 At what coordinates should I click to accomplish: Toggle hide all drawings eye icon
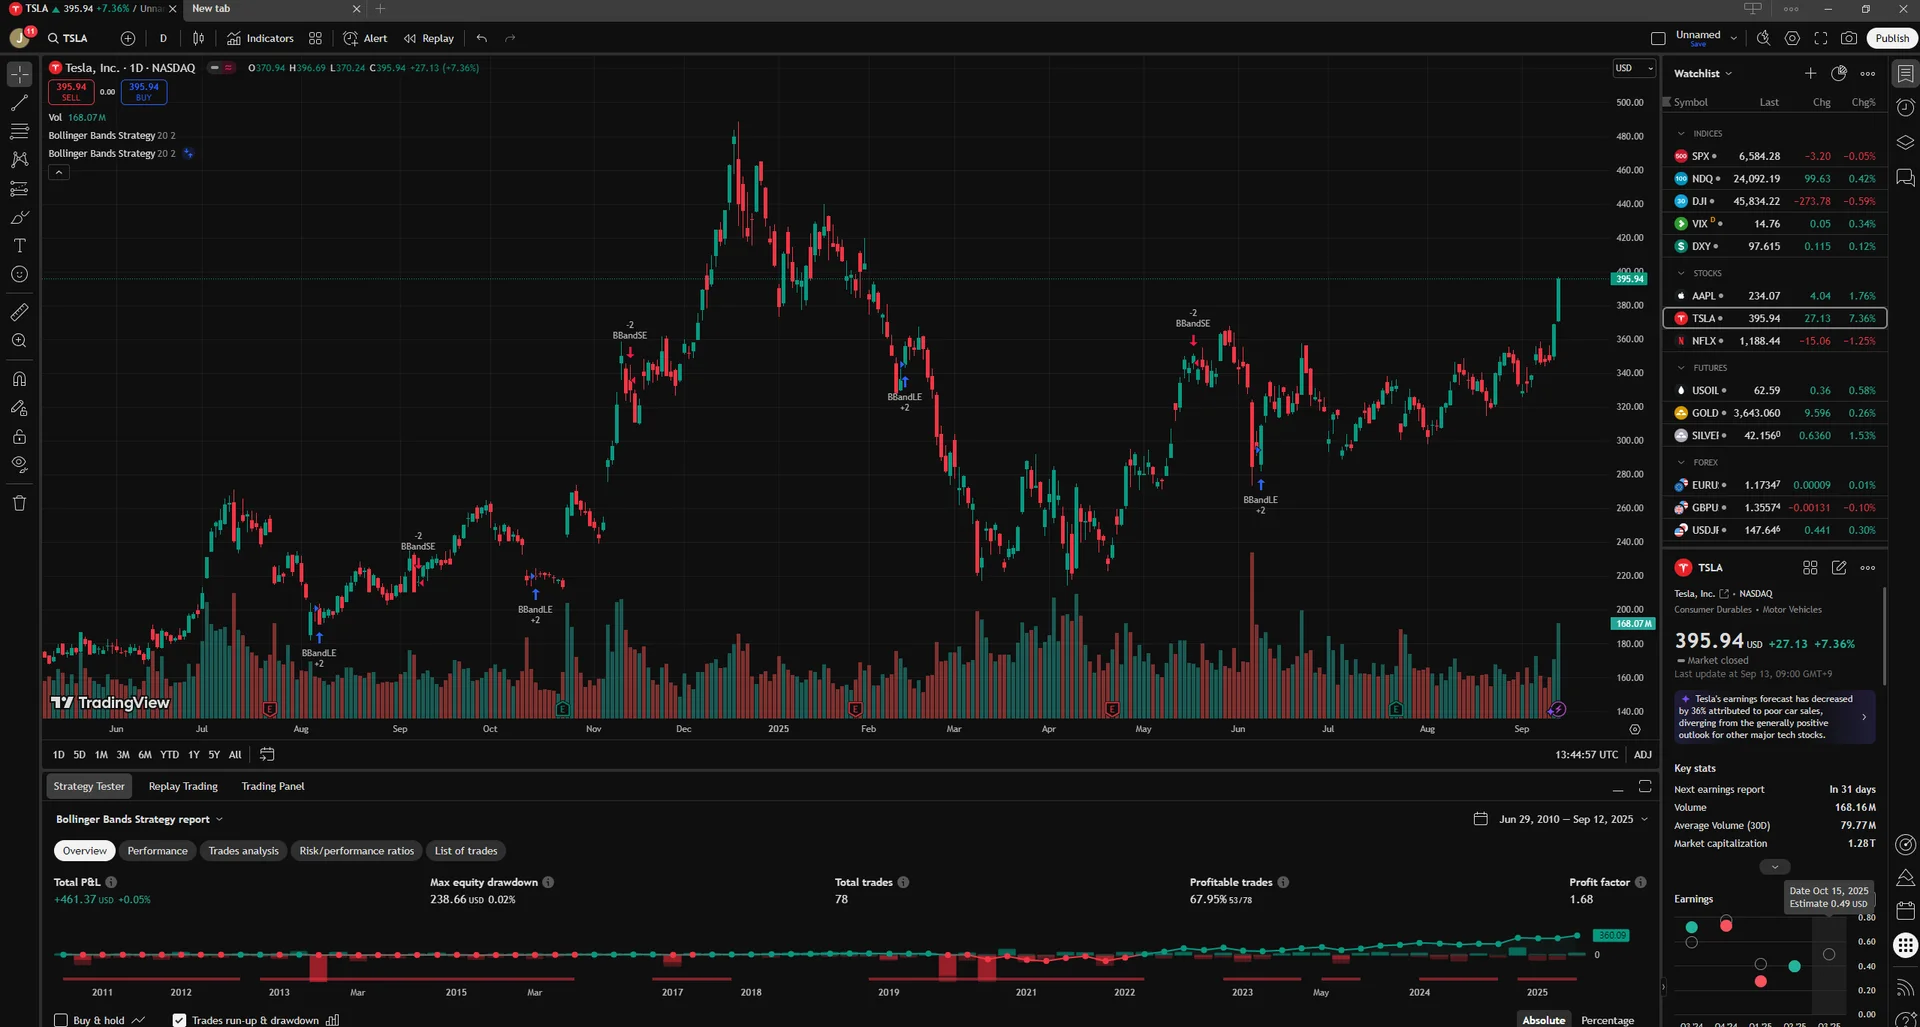click(19, 465)
